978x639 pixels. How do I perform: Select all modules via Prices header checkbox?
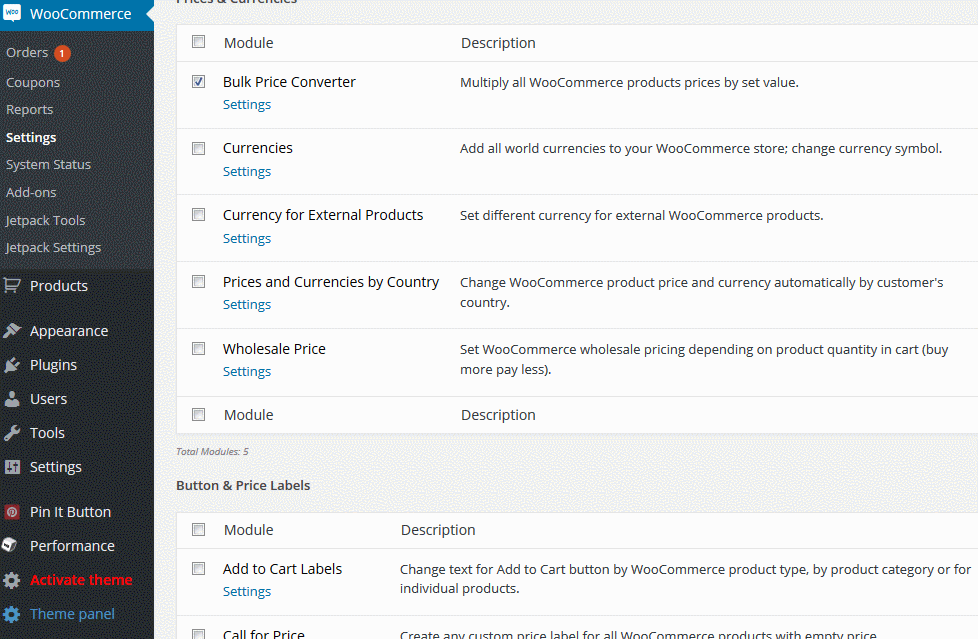point(198,42)
